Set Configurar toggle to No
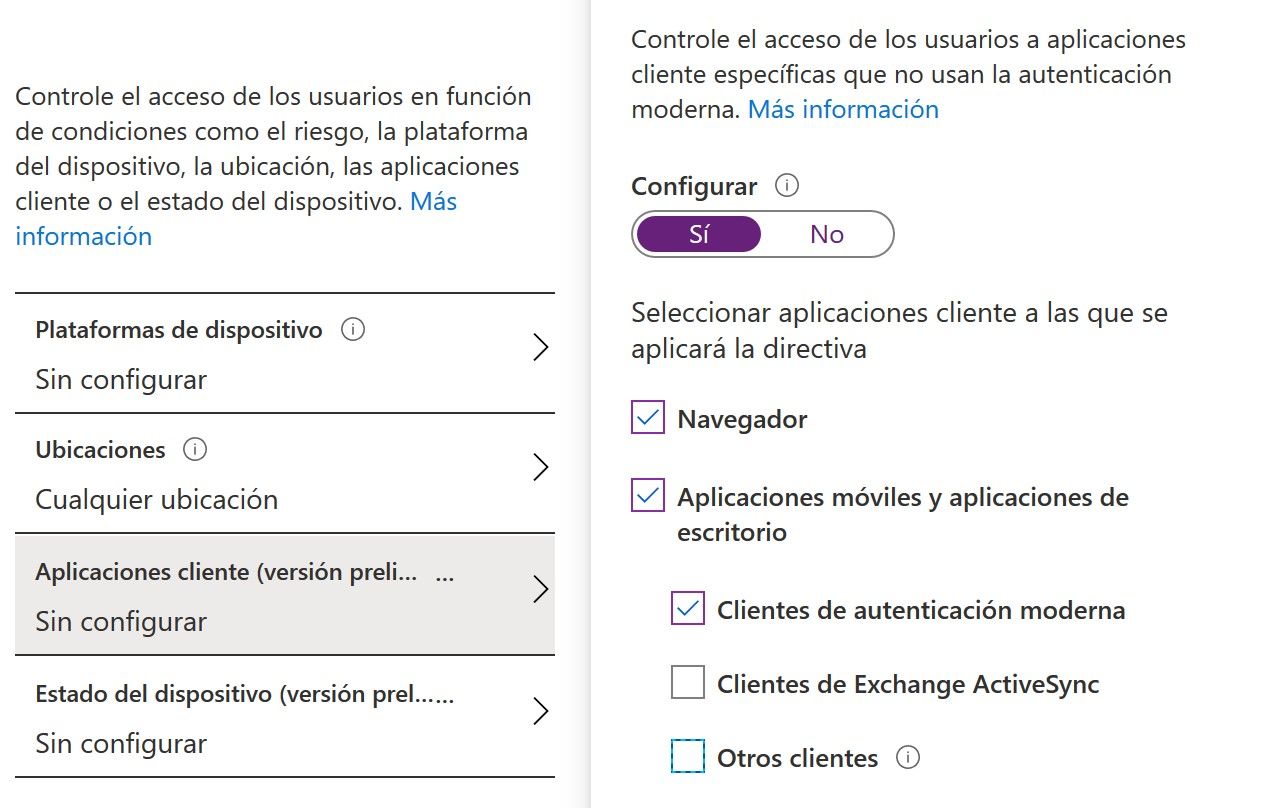Viewport: 1263px width, 808px height. (827, 234)
